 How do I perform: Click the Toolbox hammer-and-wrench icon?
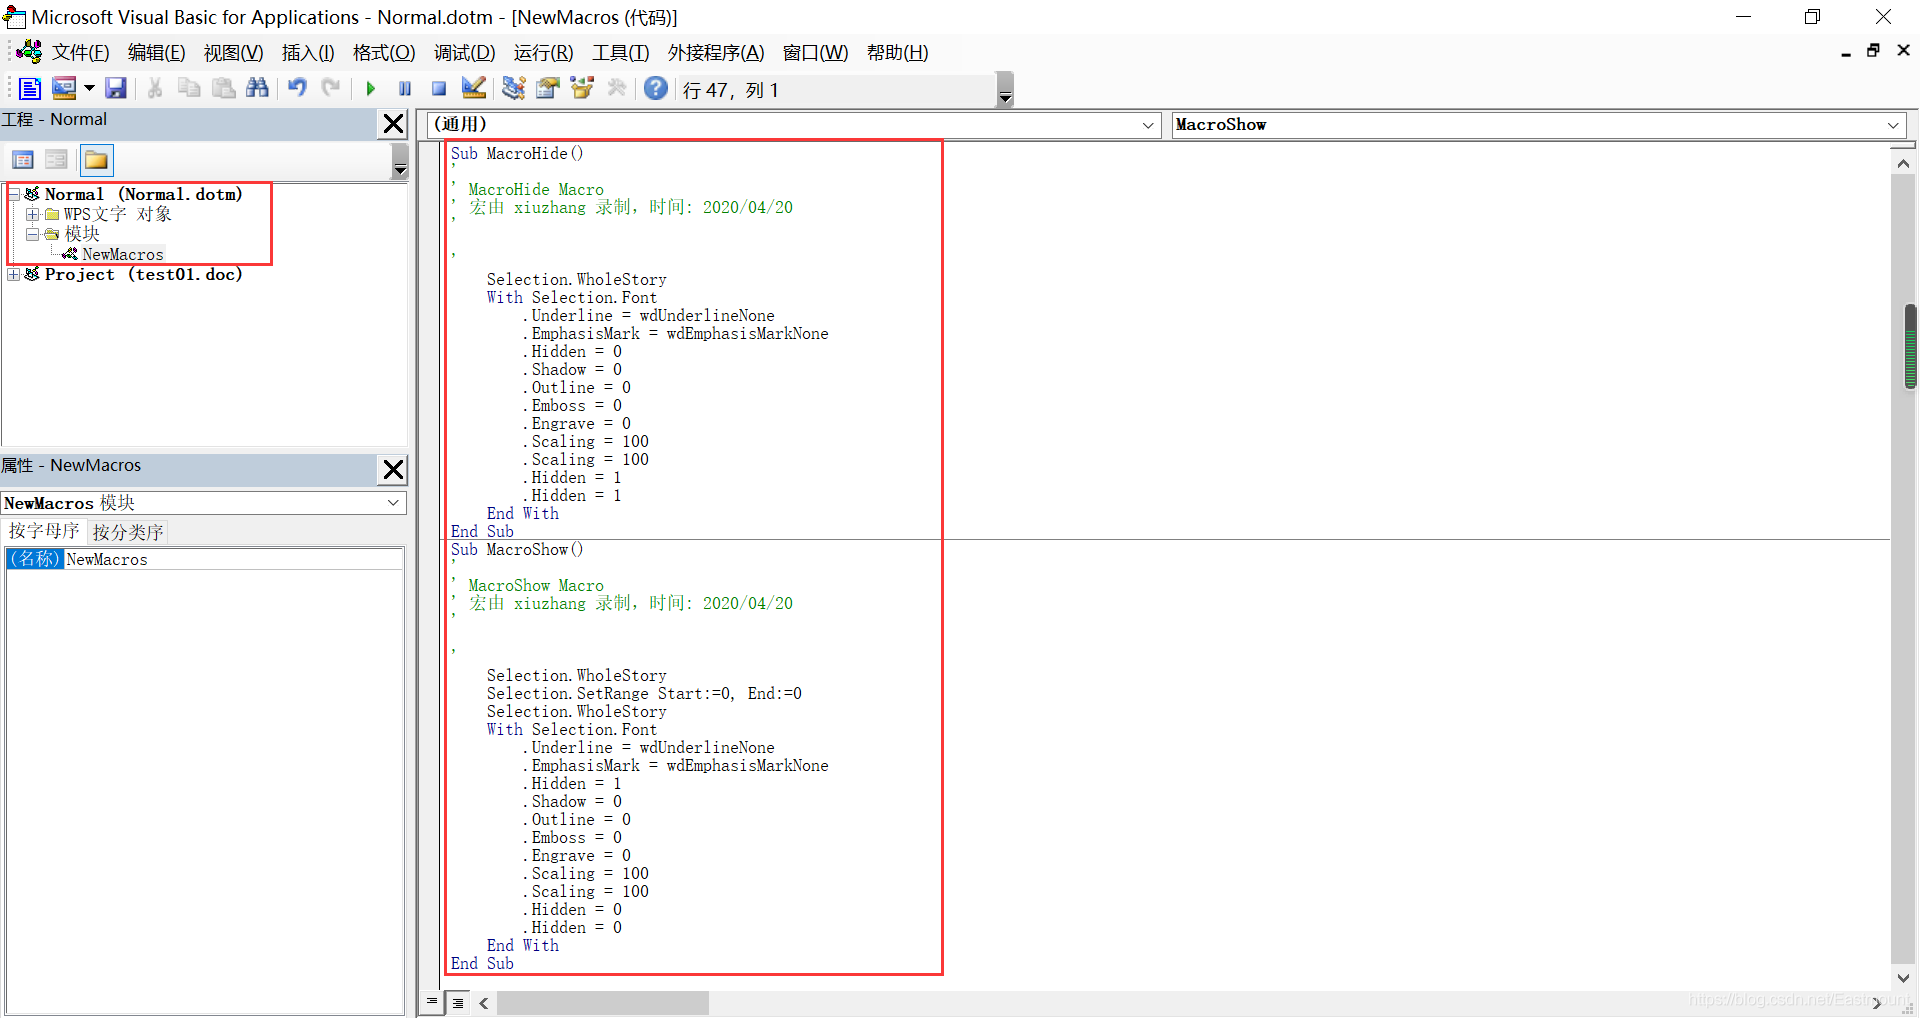tap(617, 89)
